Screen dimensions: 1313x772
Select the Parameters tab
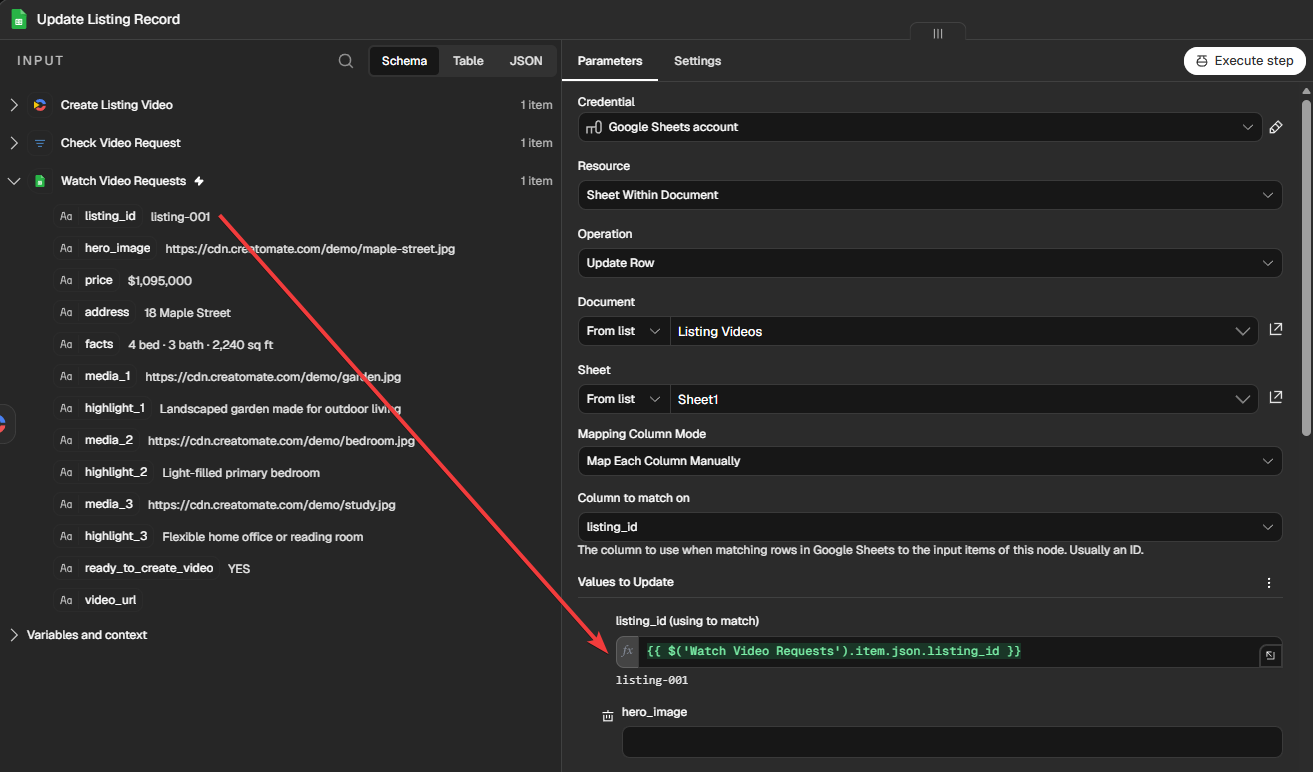[610, 61]
